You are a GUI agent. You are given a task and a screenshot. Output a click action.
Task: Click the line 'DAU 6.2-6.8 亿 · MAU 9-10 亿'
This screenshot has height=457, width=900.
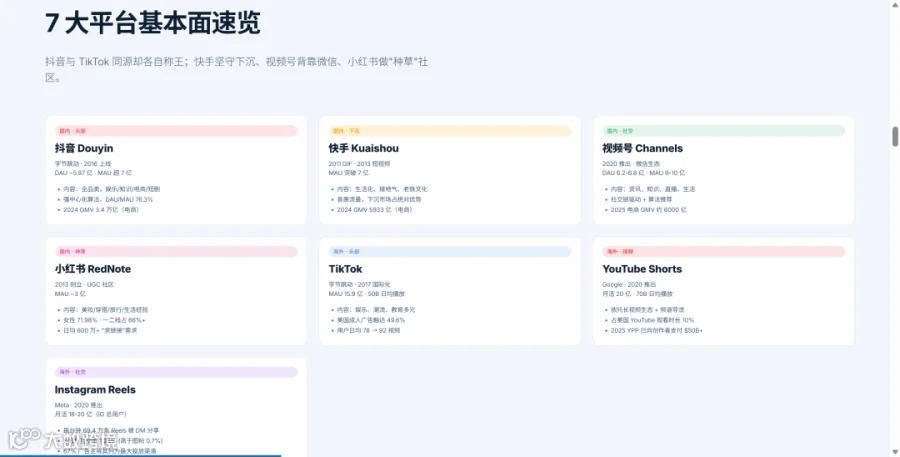(x=643, y=173)
